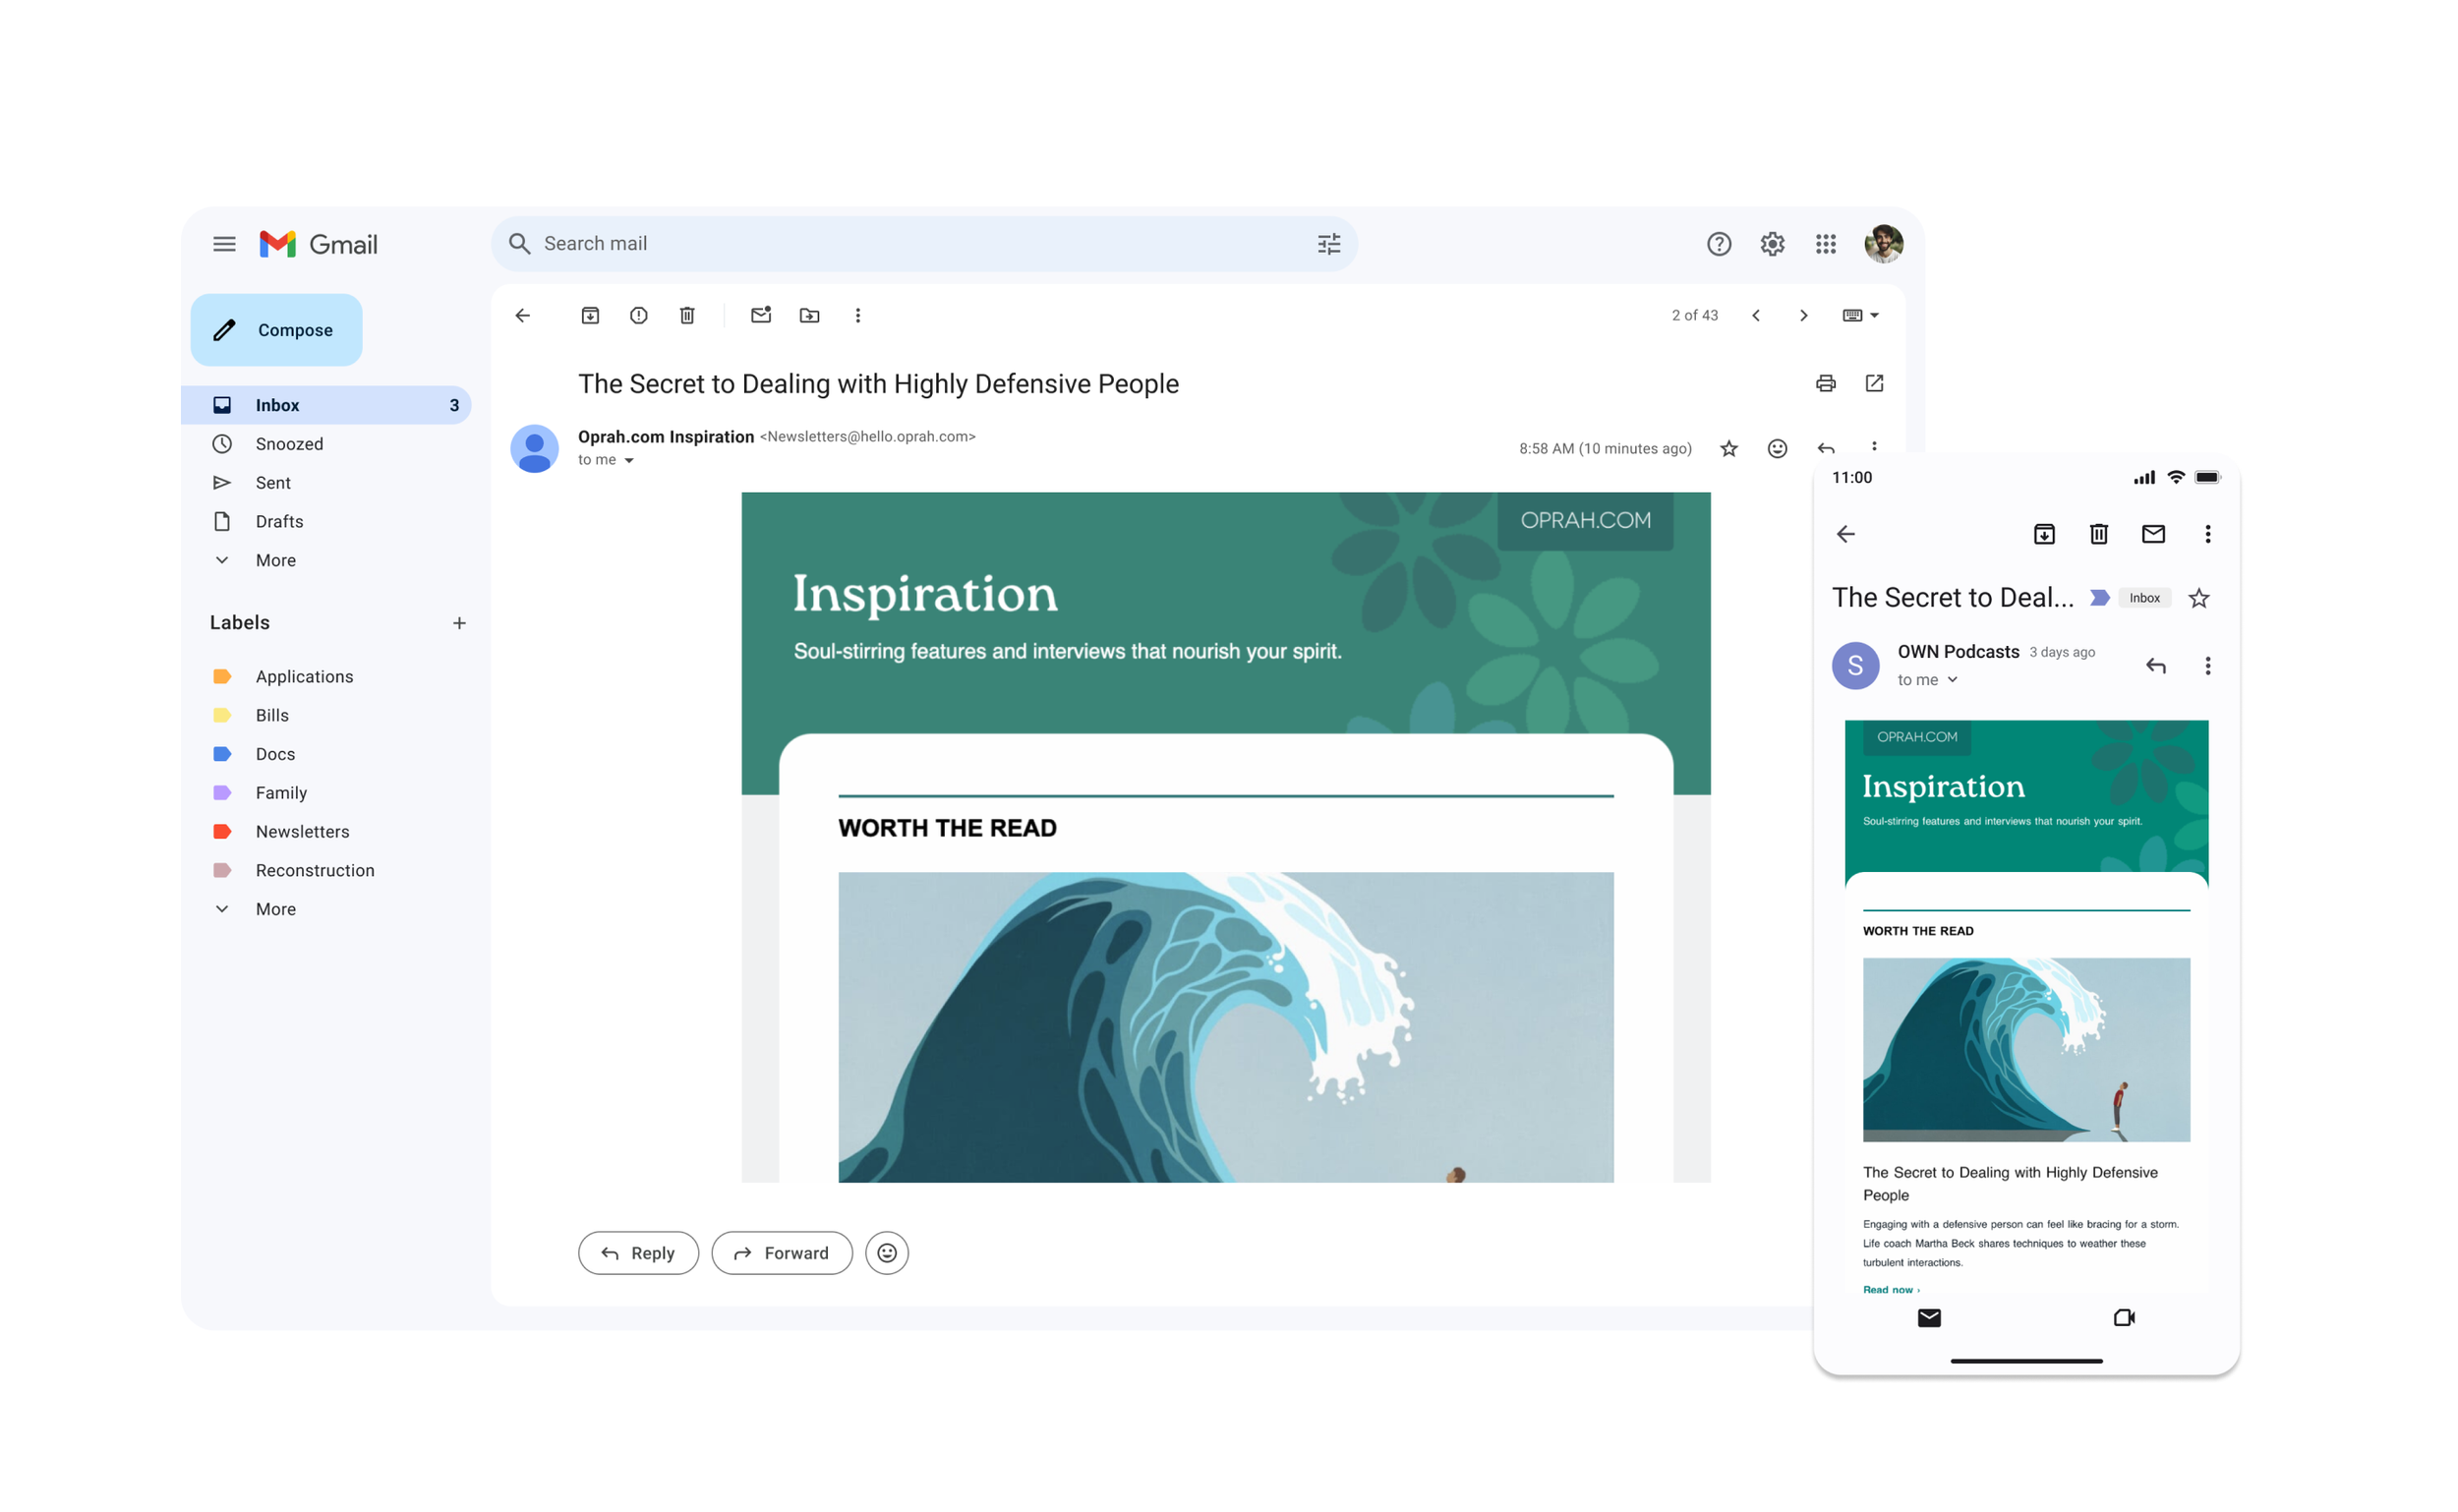
Task: Expand More under the Labels list
Action: pos(275,908)
